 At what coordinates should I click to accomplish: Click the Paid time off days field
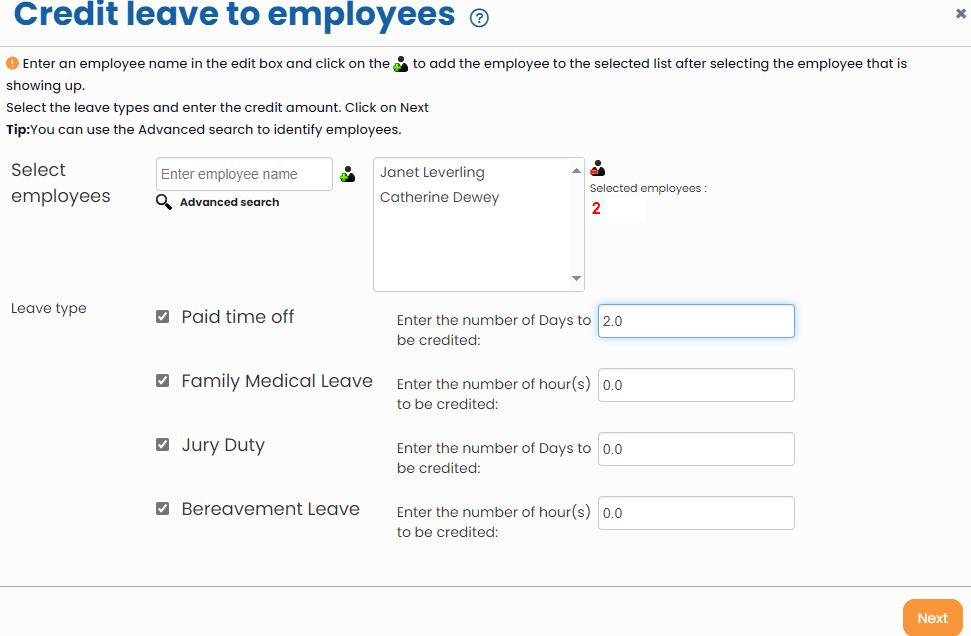click(696, 321)
